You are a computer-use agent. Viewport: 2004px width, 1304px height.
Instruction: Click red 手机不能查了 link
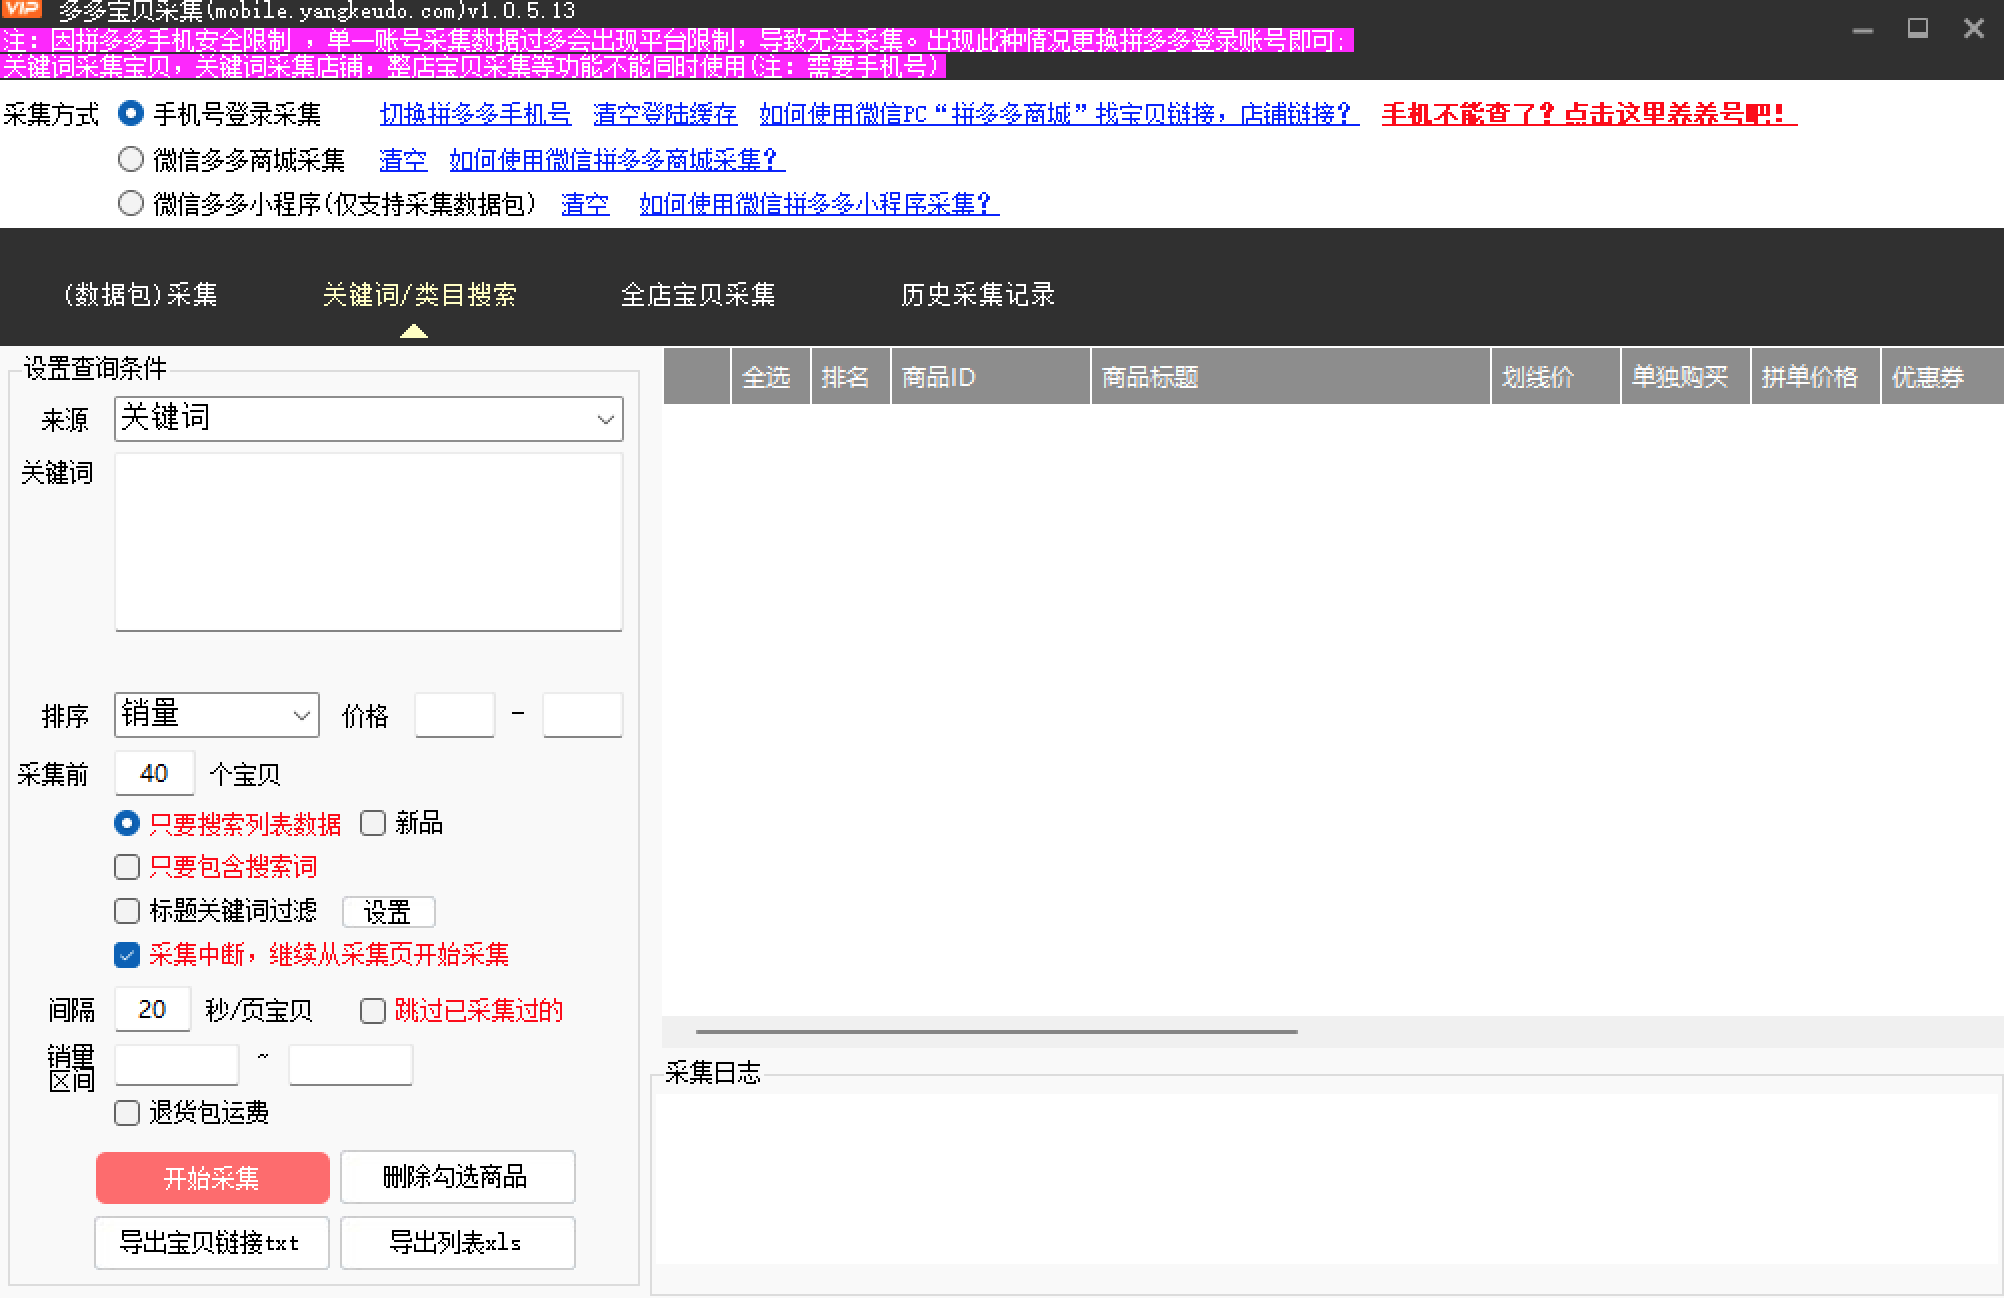pos(1589,115)
